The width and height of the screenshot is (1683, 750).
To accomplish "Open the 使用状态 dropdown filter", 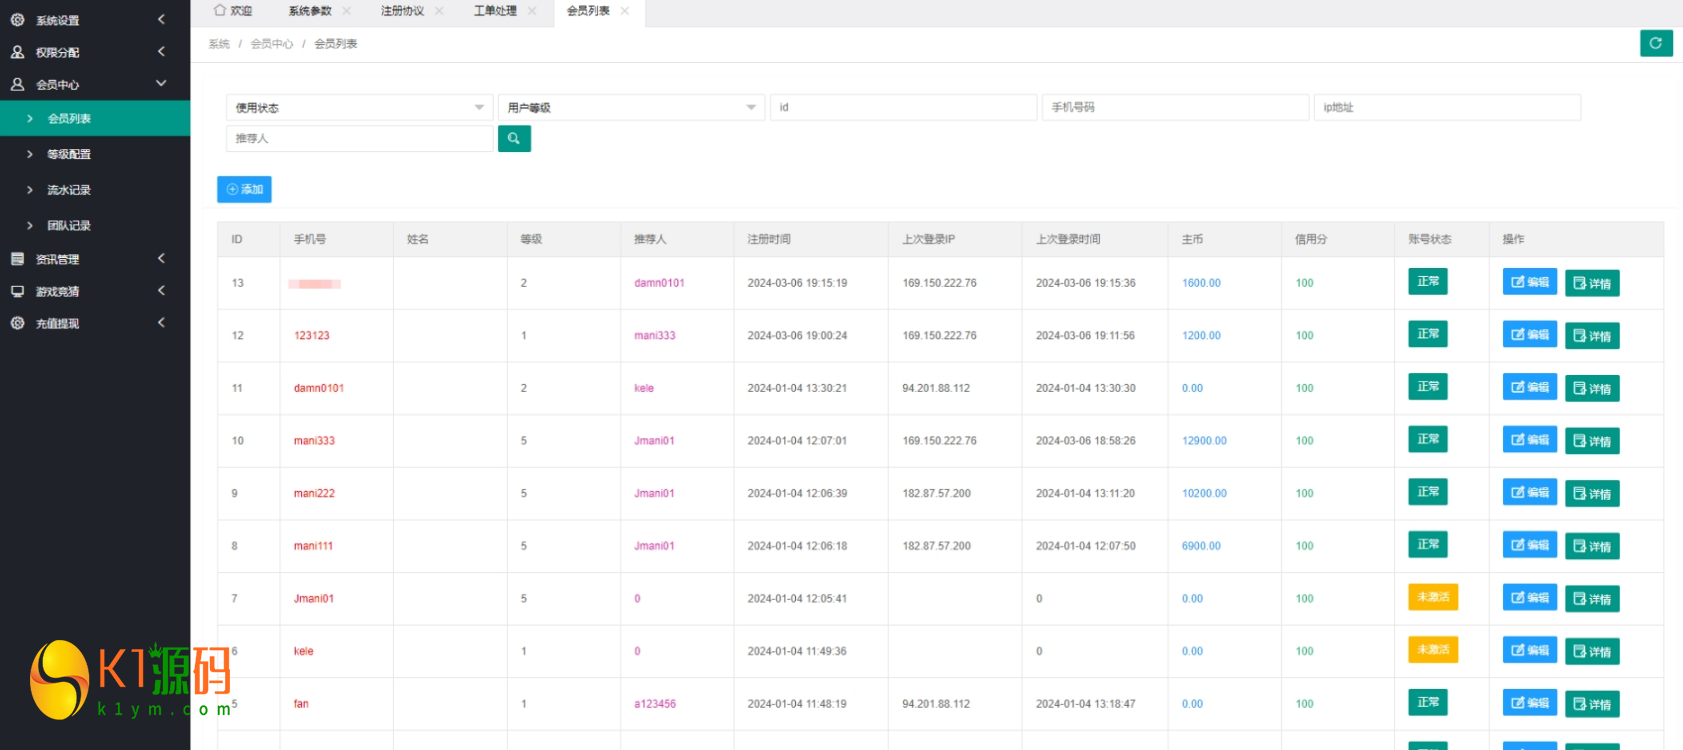I will pos(359,108).
